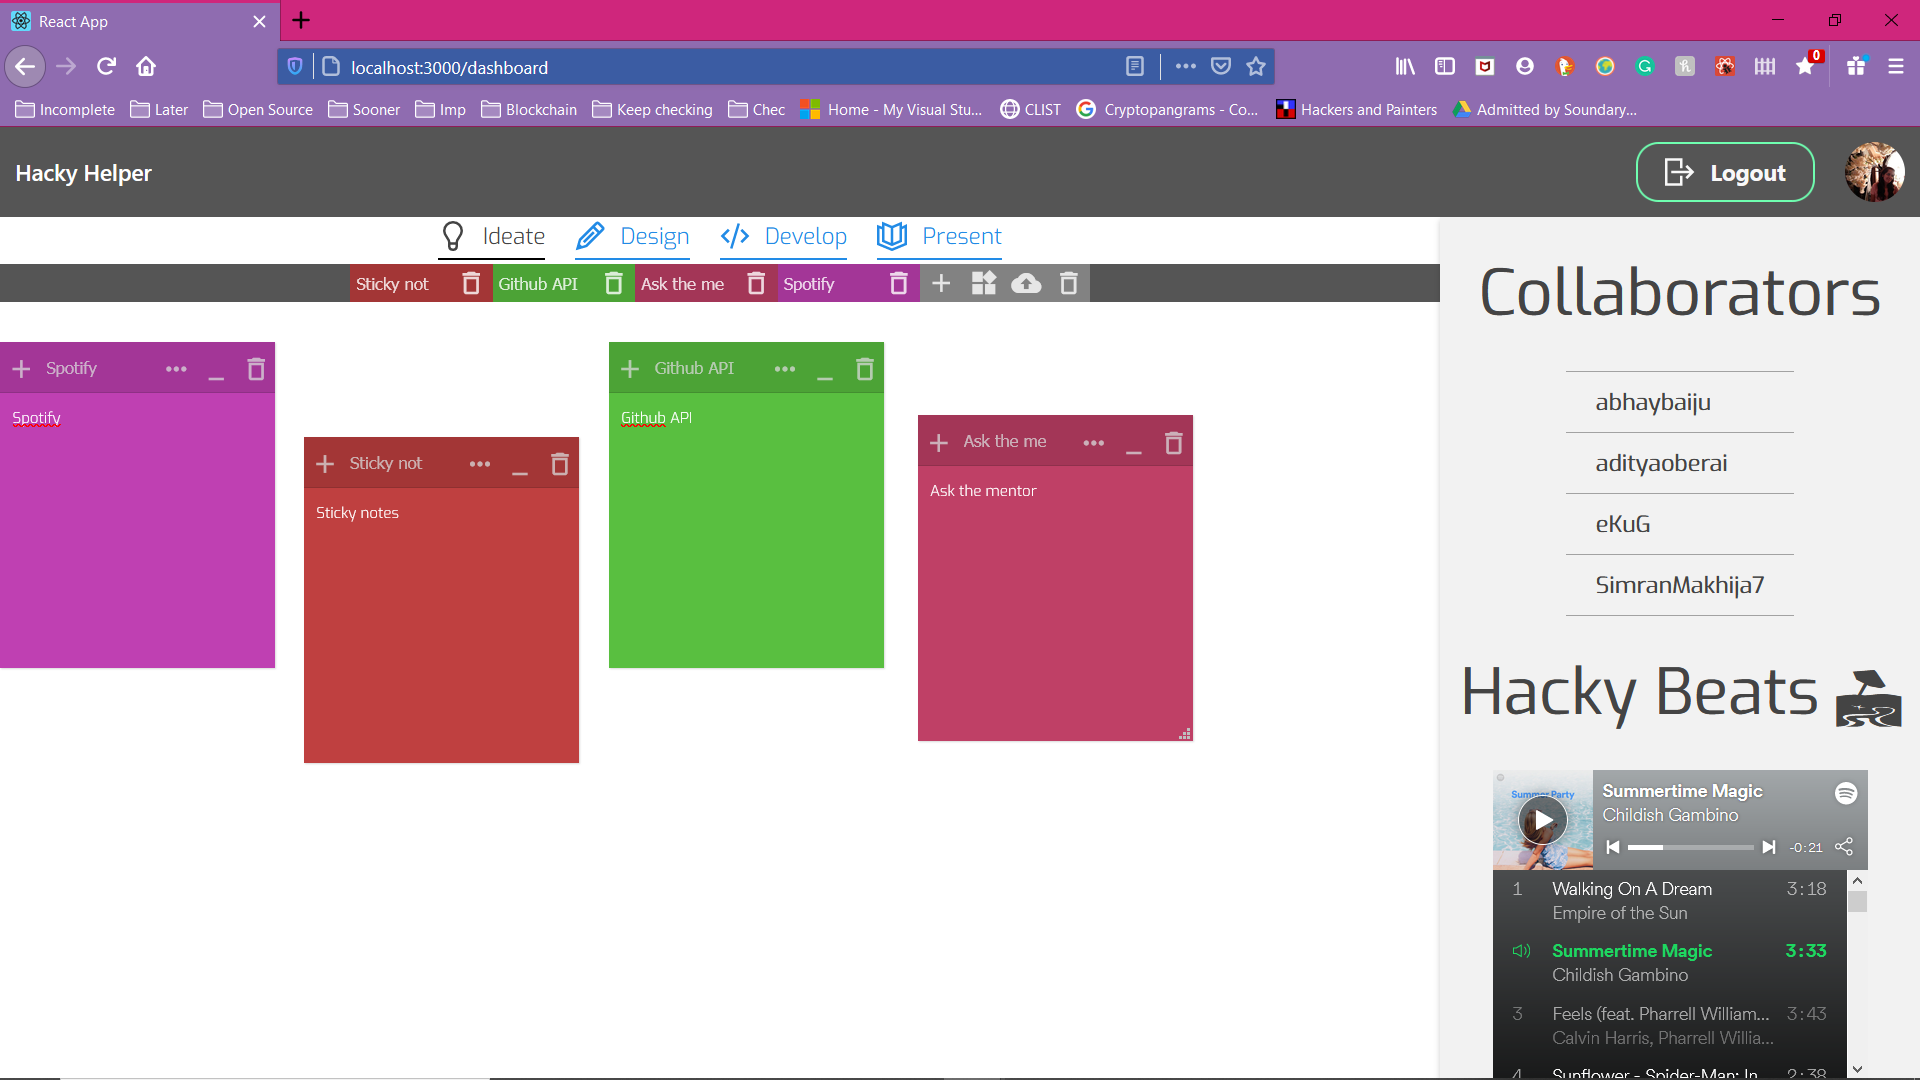Click the plus icon on the Spotify note
The width and height of the screenshot is (1920, 1080).
(21, 369)
